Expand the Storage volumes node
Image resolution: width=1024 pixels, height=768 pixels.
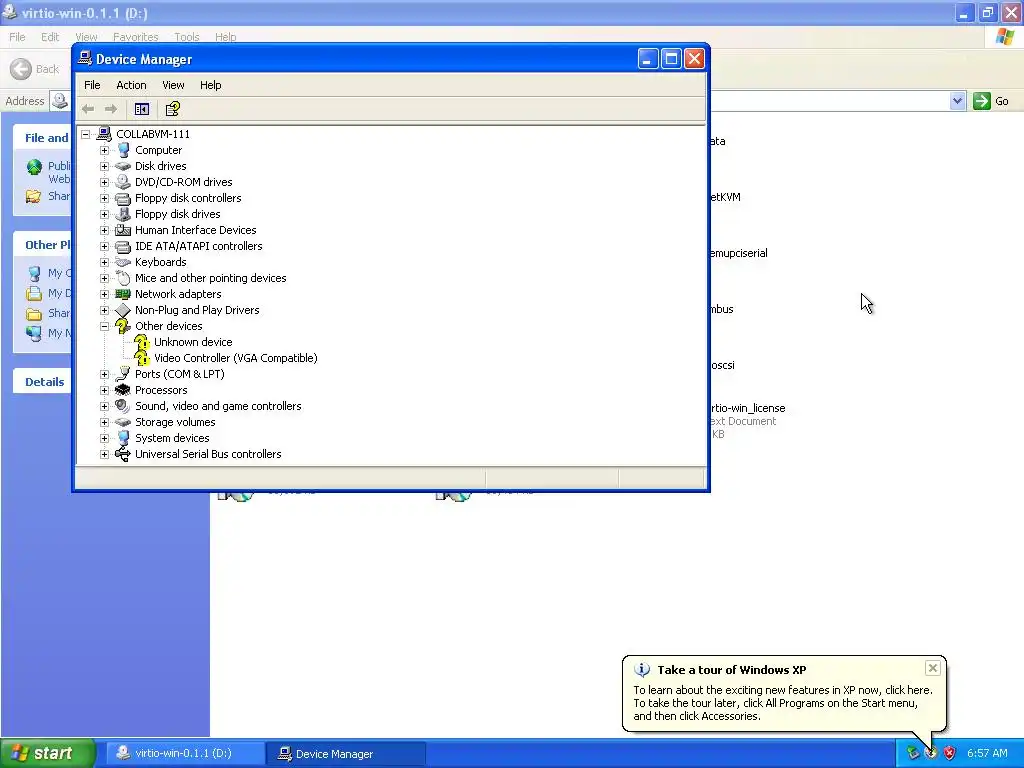104,422
